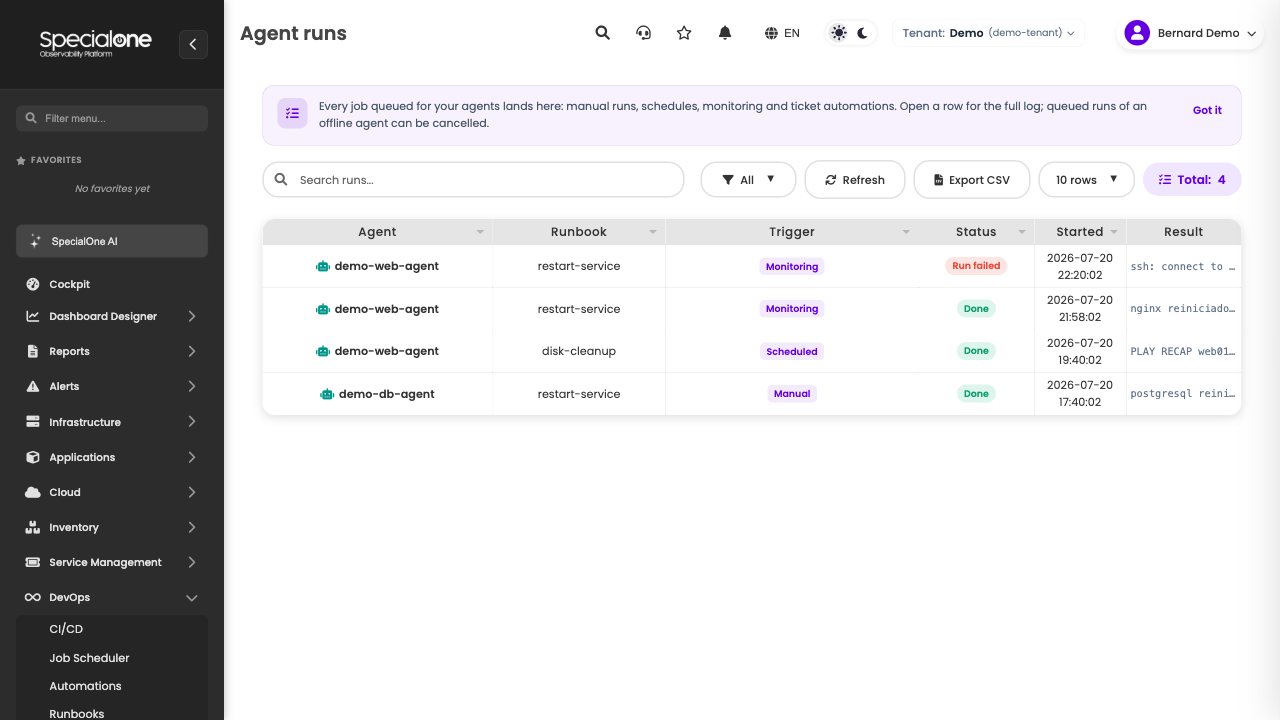Screen dimensions: 1280x720
Task: Switch to light mode sun icon
Action: pyautogui.click(x=838, y=33)
